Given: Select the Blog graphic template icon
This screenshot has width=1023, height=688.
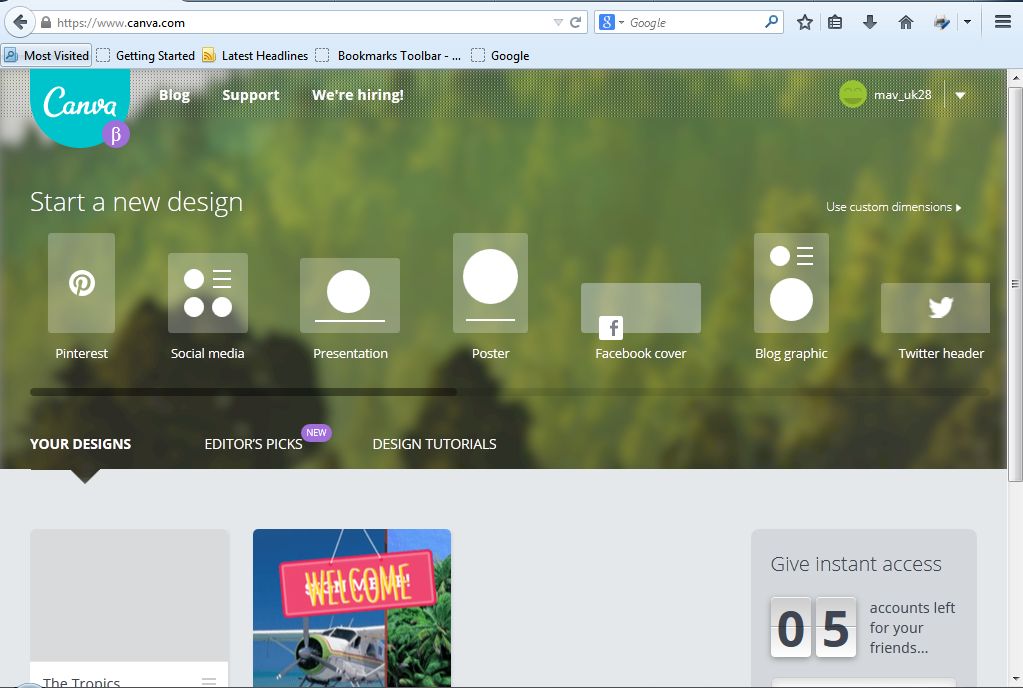Looking at the screenshot, I should pyautogui.click(x=791, y=283).
